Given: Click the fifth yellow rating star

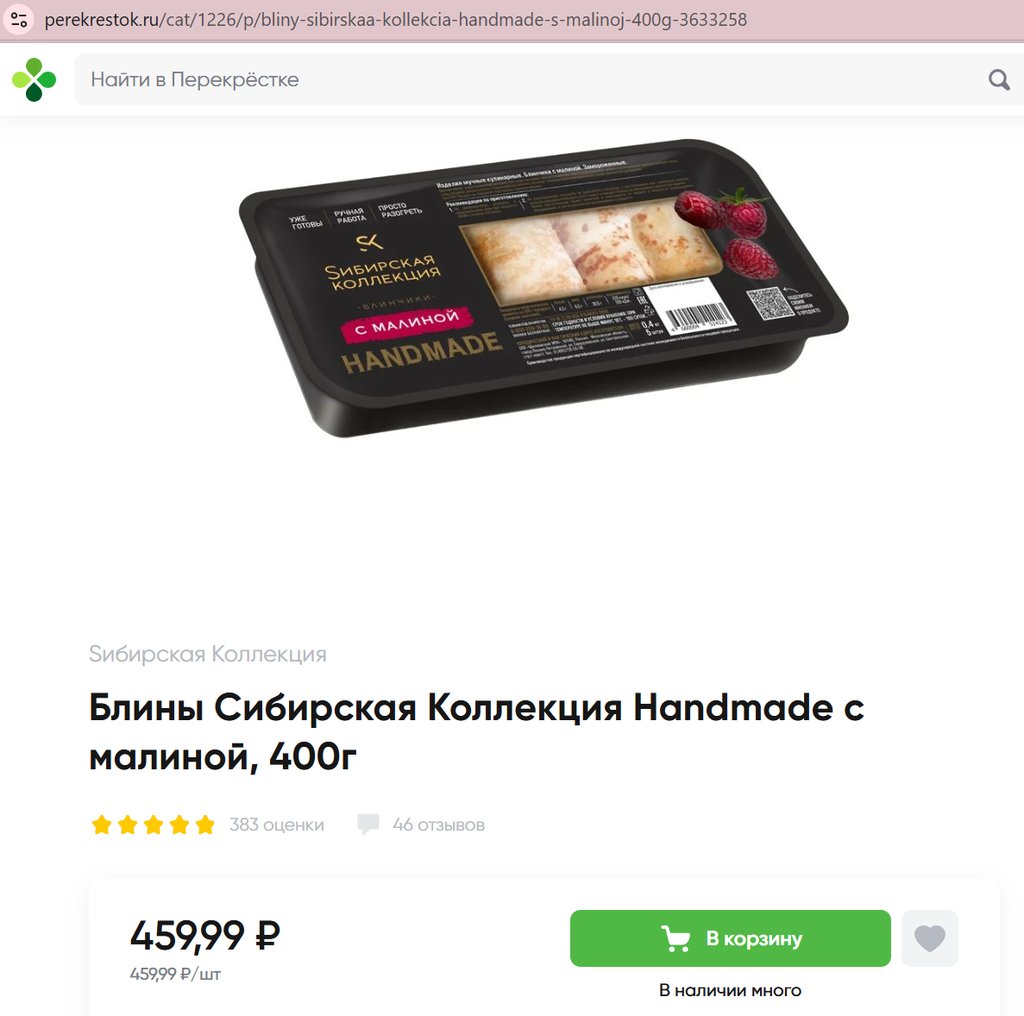Looking at the screenshot, I should 205,825.
